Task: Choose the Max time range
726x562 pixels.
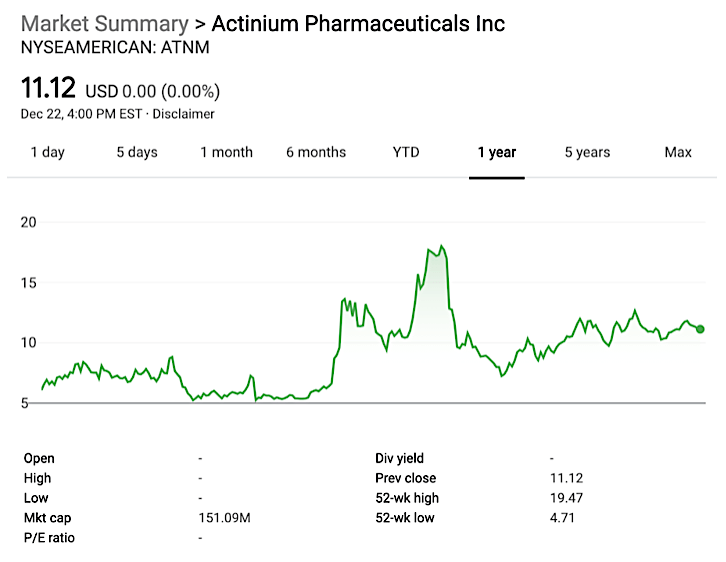Action: tap(678, 152)
